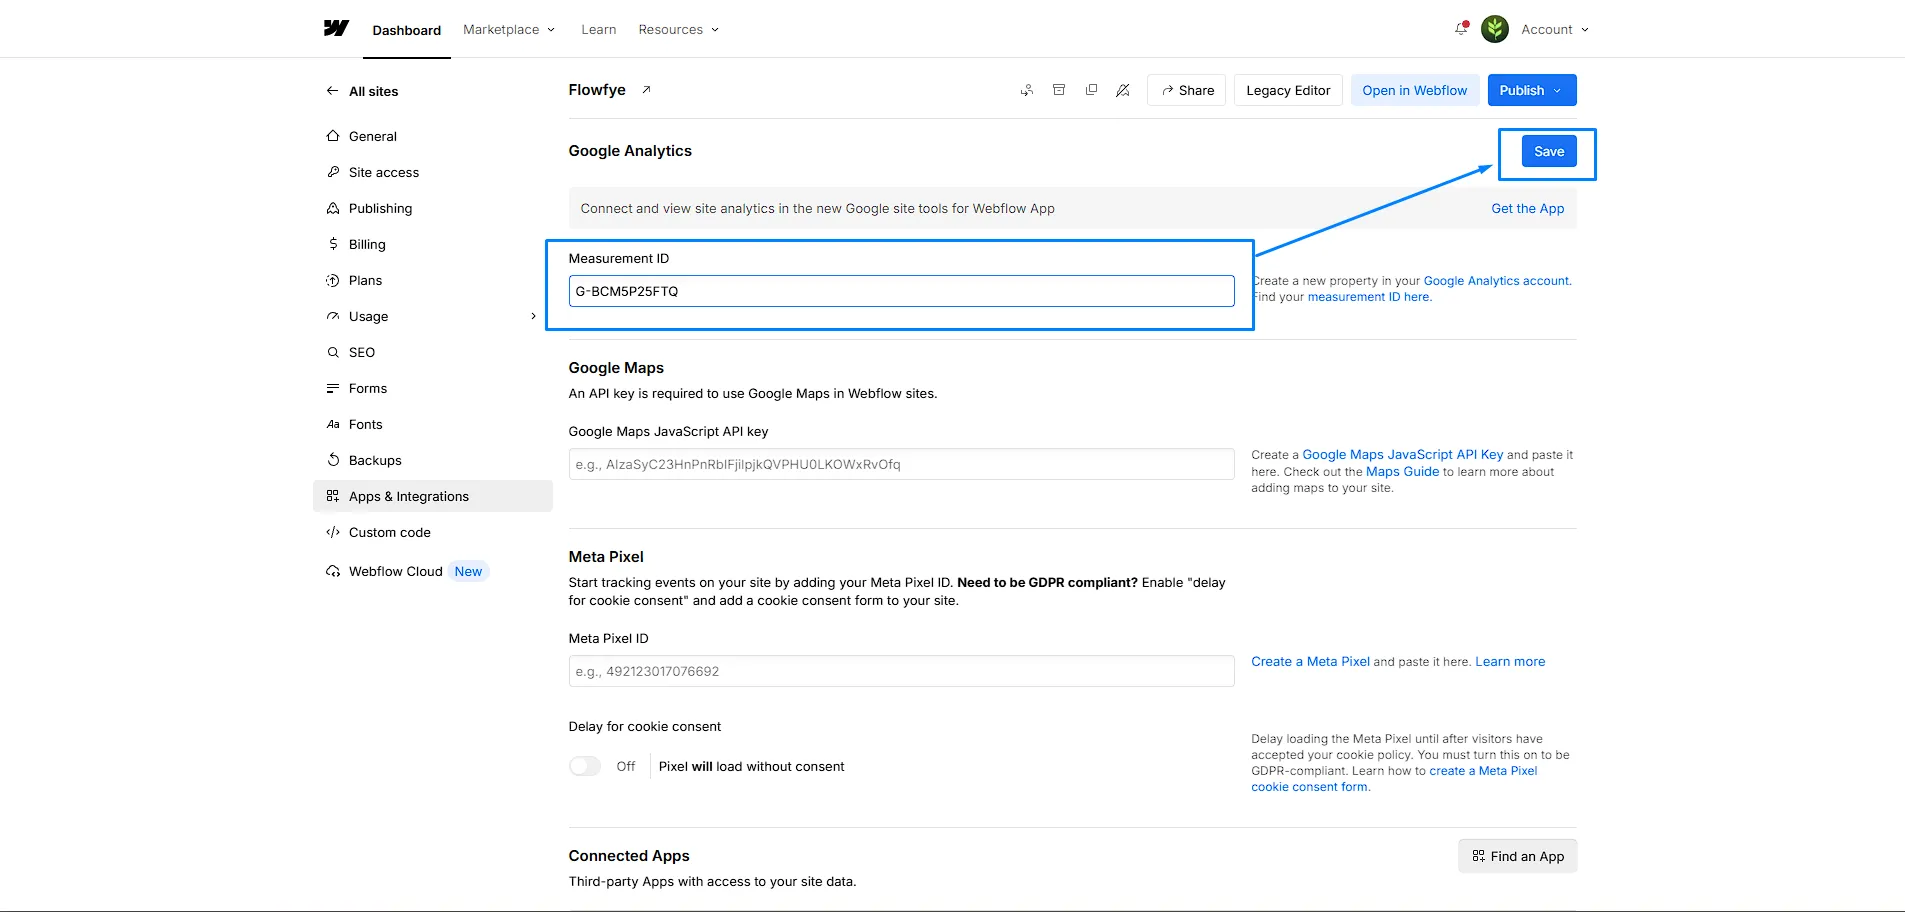The image size is (1905, 912).
Task: Click the Find an App button
Action: point(1517,856)
